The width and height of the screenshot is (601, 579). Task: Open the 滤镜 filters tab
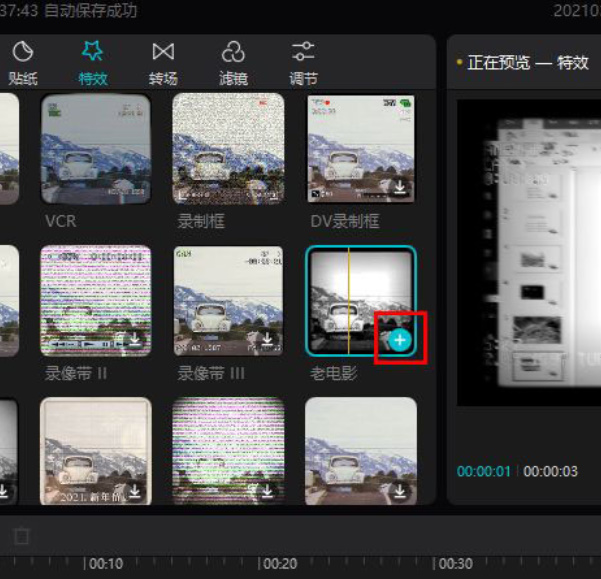(x=233, y=63)
